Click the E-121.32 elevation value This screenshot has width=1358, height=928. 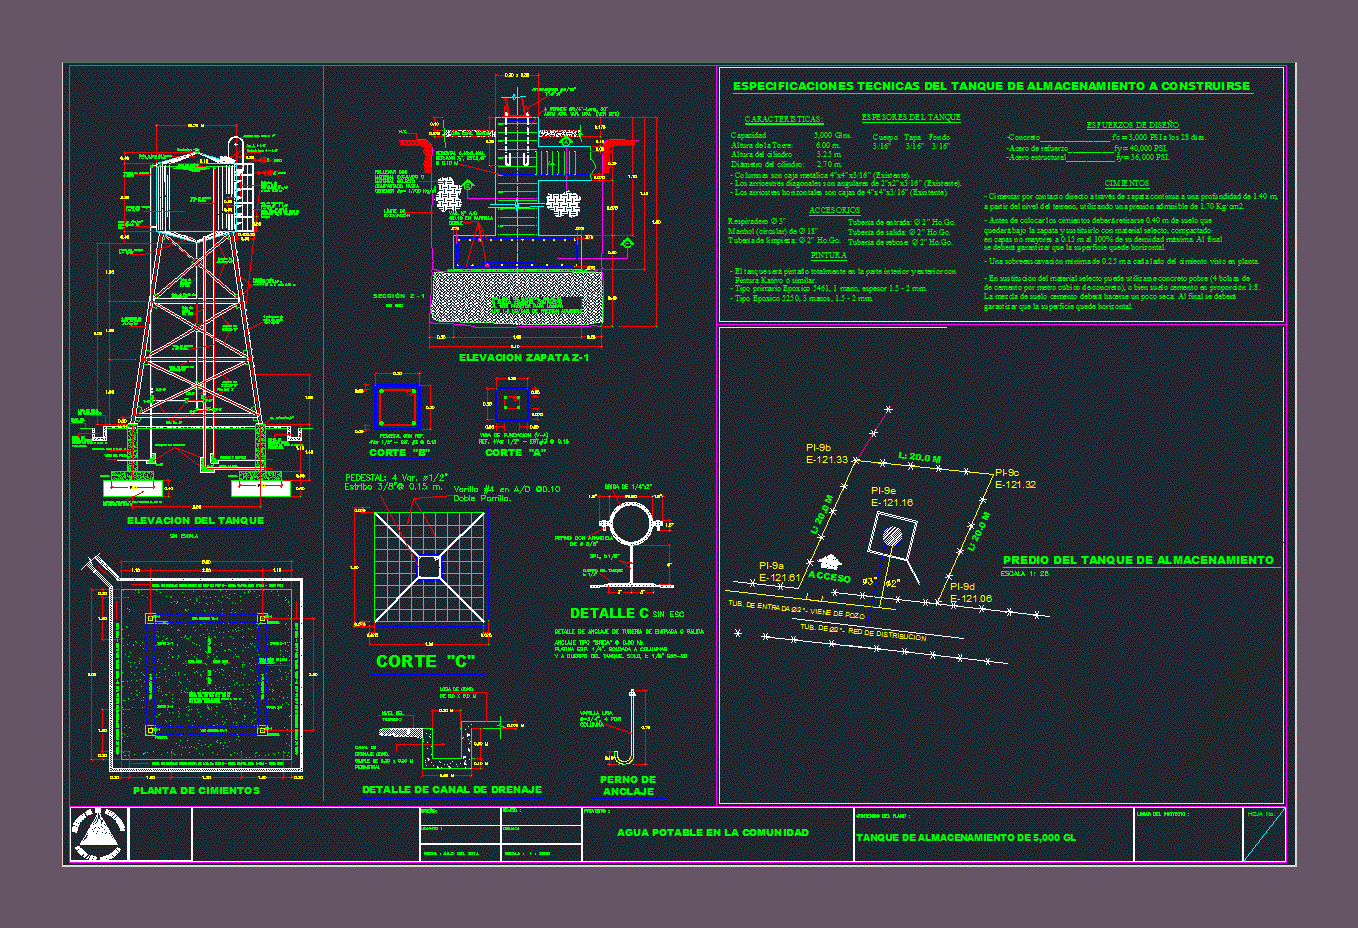coord(1015,485)
